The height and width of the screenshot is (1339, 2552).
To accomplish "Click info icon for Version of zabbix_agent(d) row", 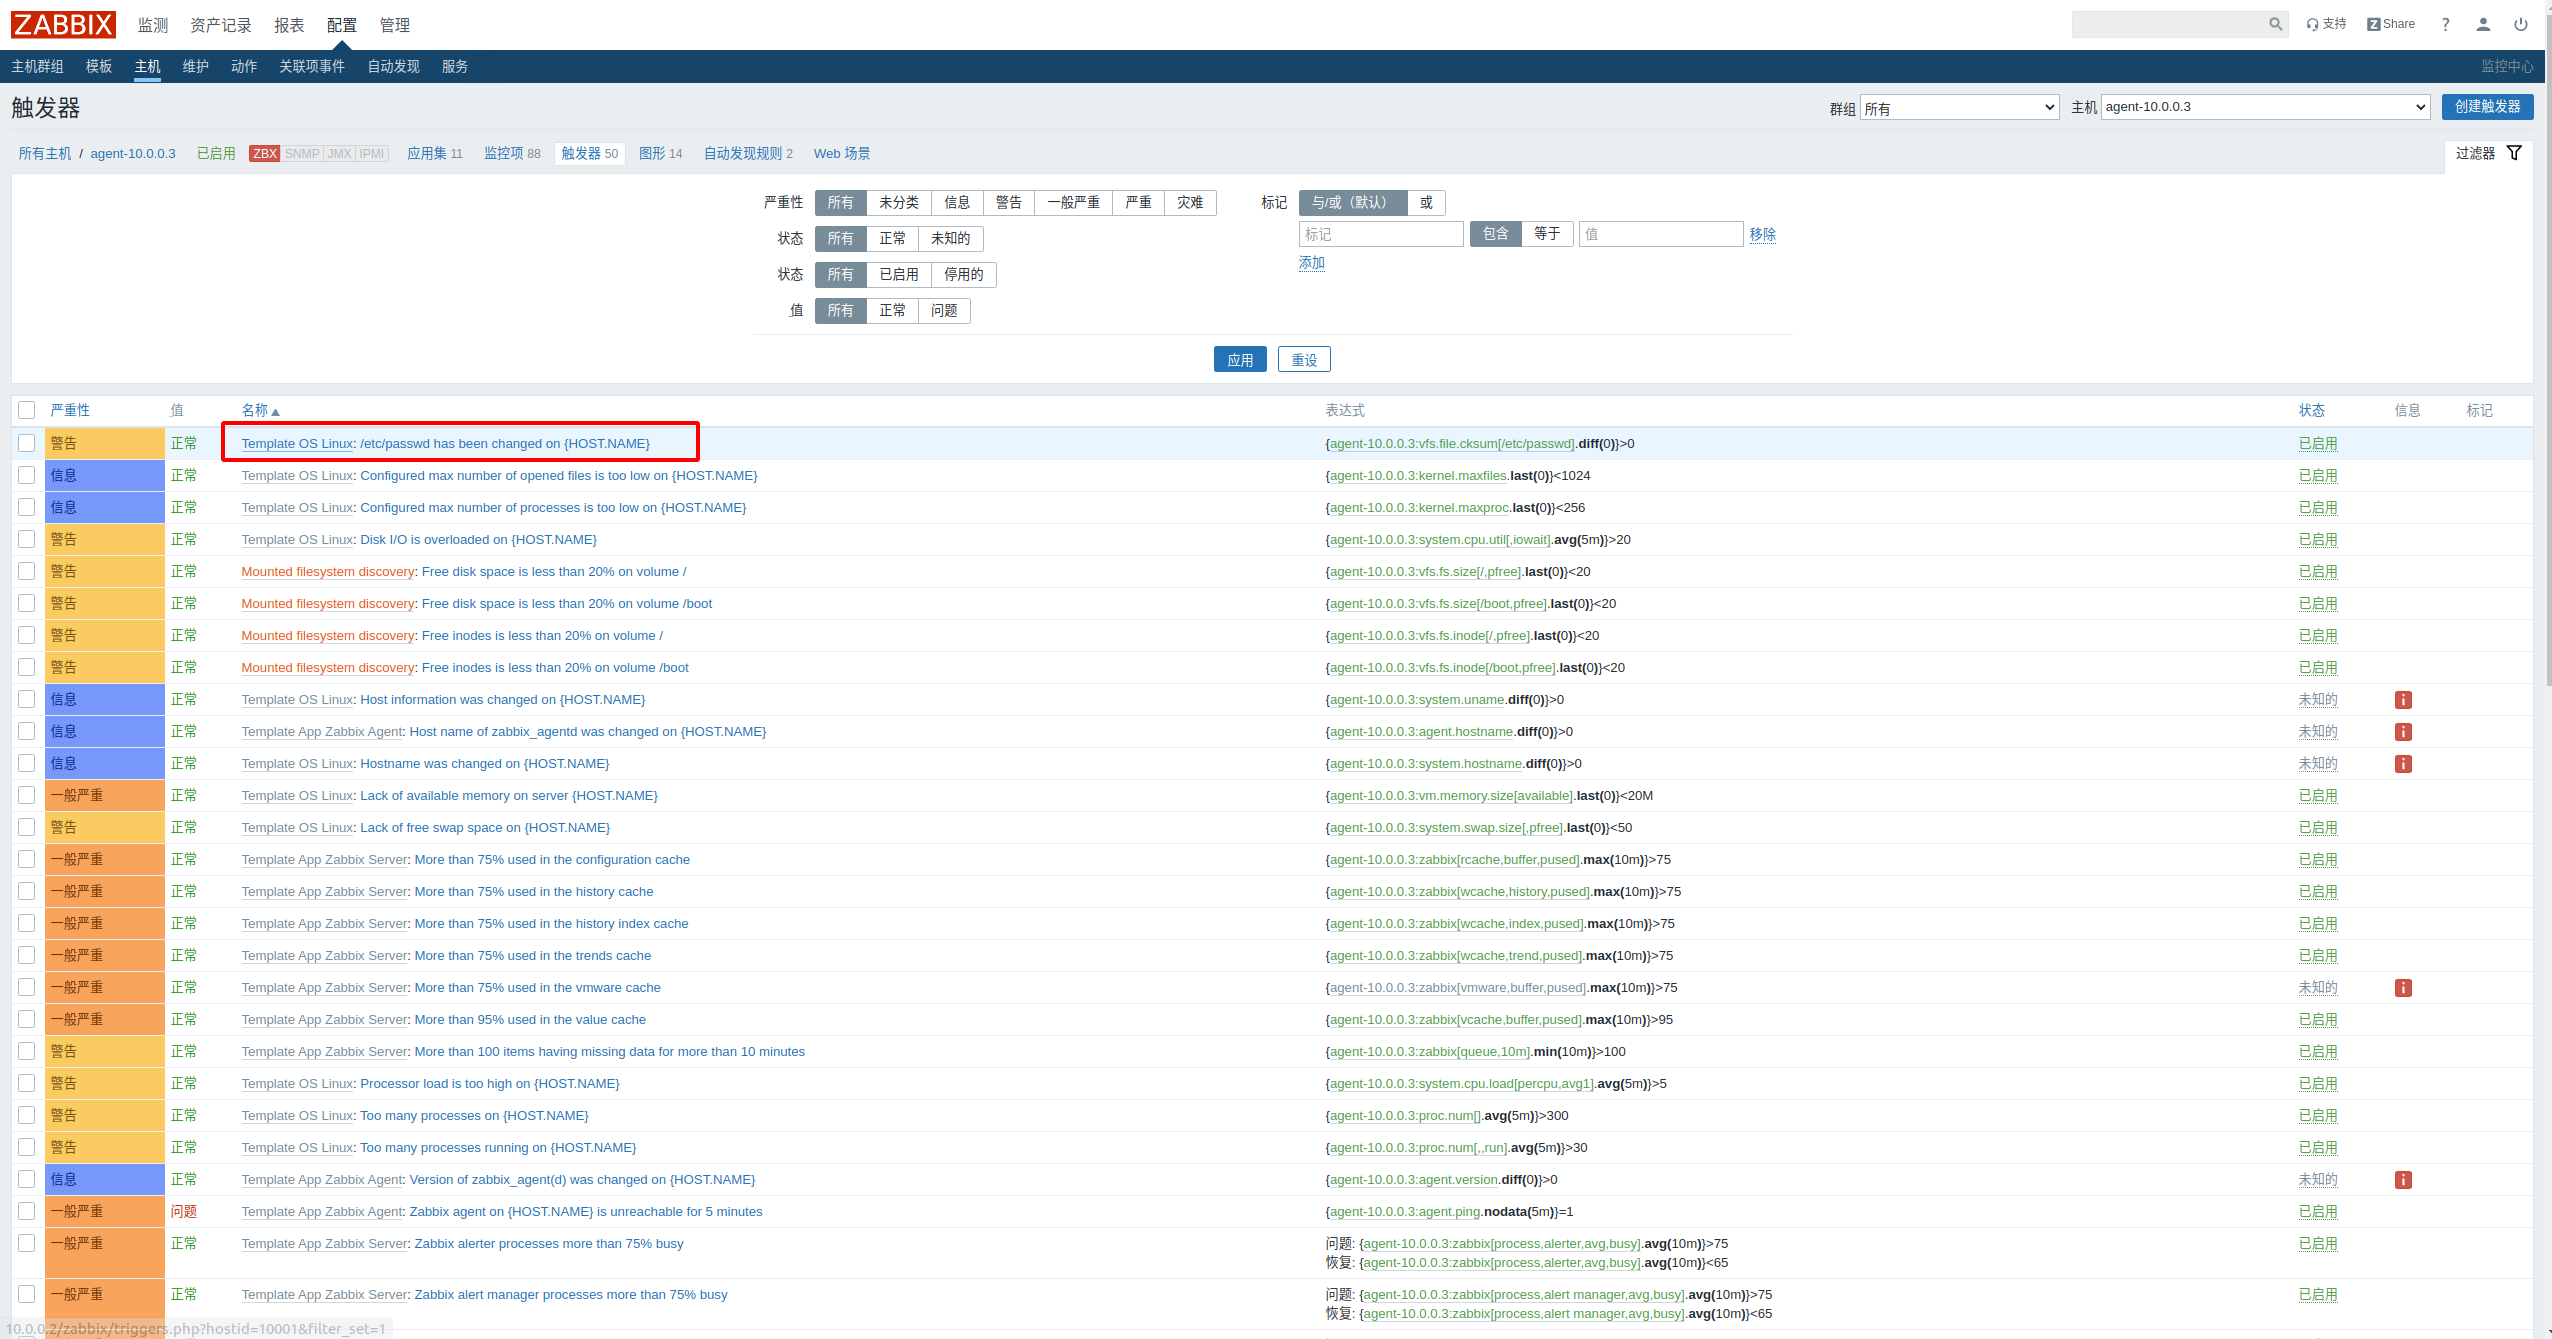I will (2403, 1180).
